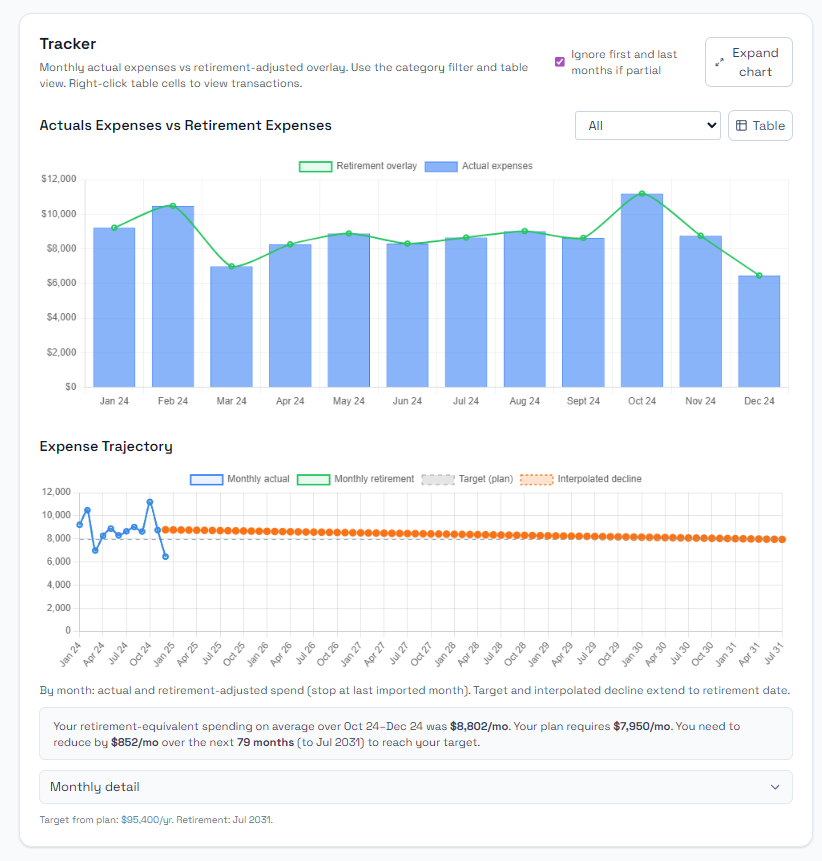Viewport: 822px width, 861px height.
Task: Toggle the Actual expenses legend item
Action: click(x=479, y=166)
